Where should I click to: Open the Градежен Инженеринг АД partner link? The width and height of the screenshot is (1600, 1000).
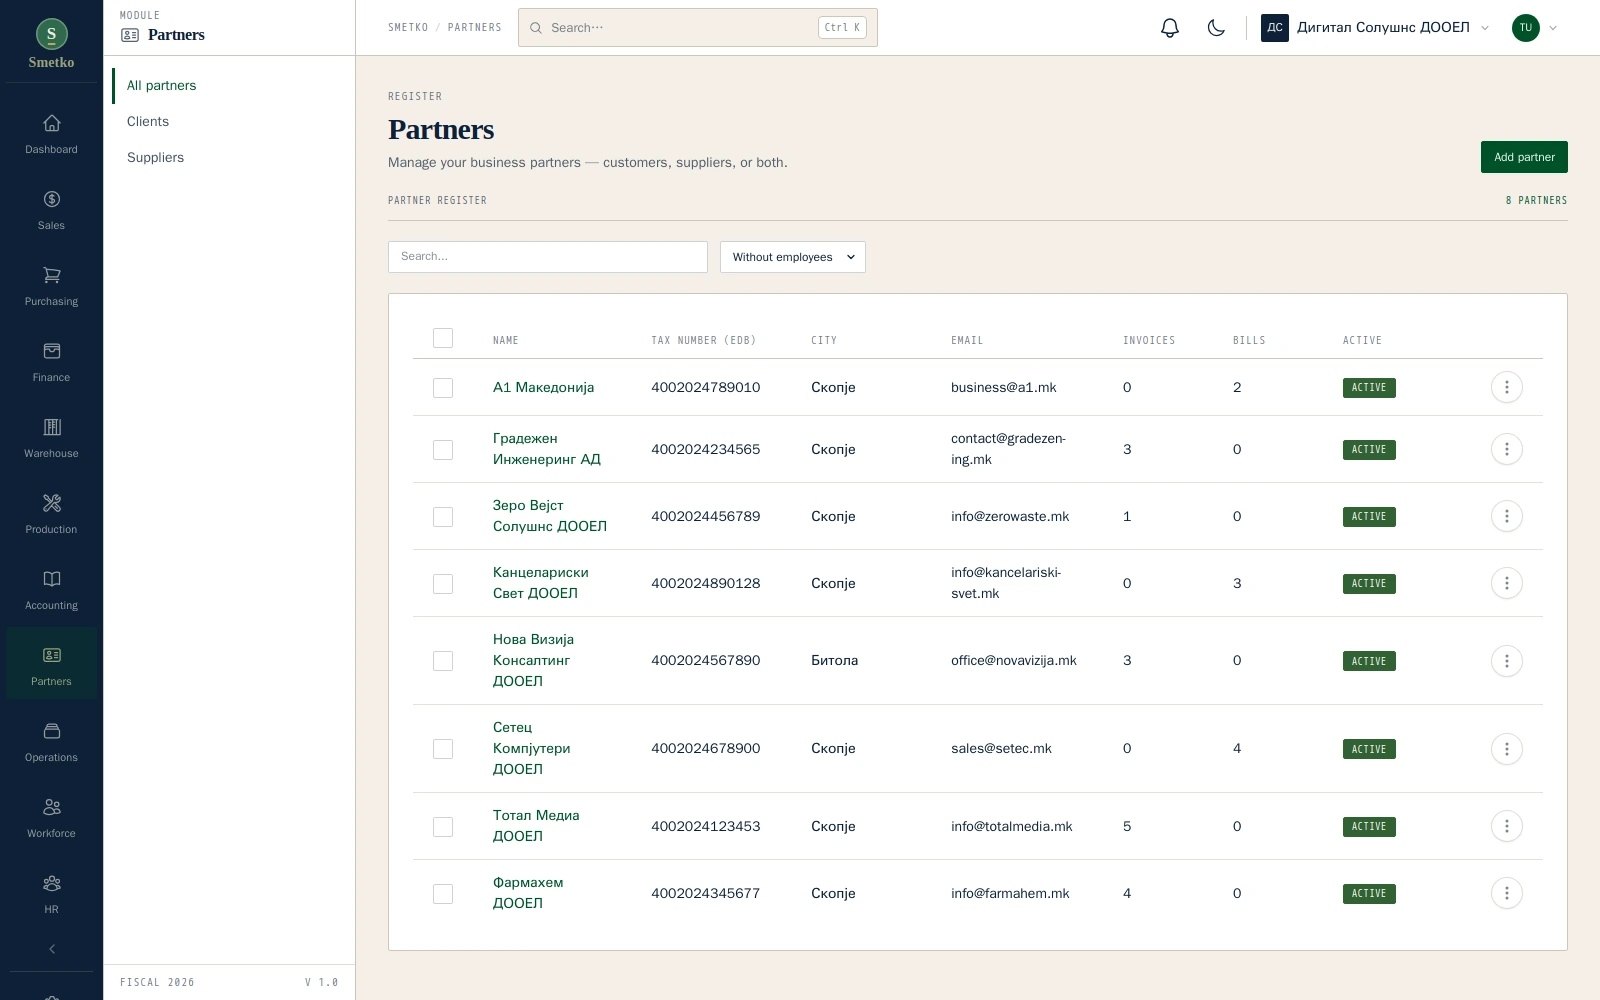click(547, 449)
